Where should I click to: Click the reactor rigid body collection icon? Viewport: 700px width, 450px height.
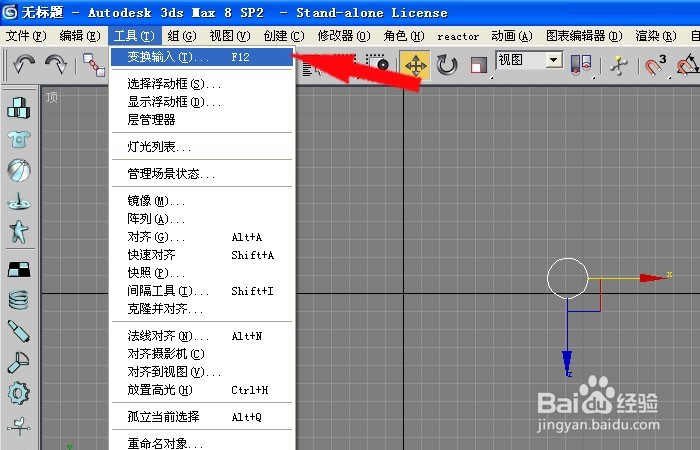pos(19,108)
